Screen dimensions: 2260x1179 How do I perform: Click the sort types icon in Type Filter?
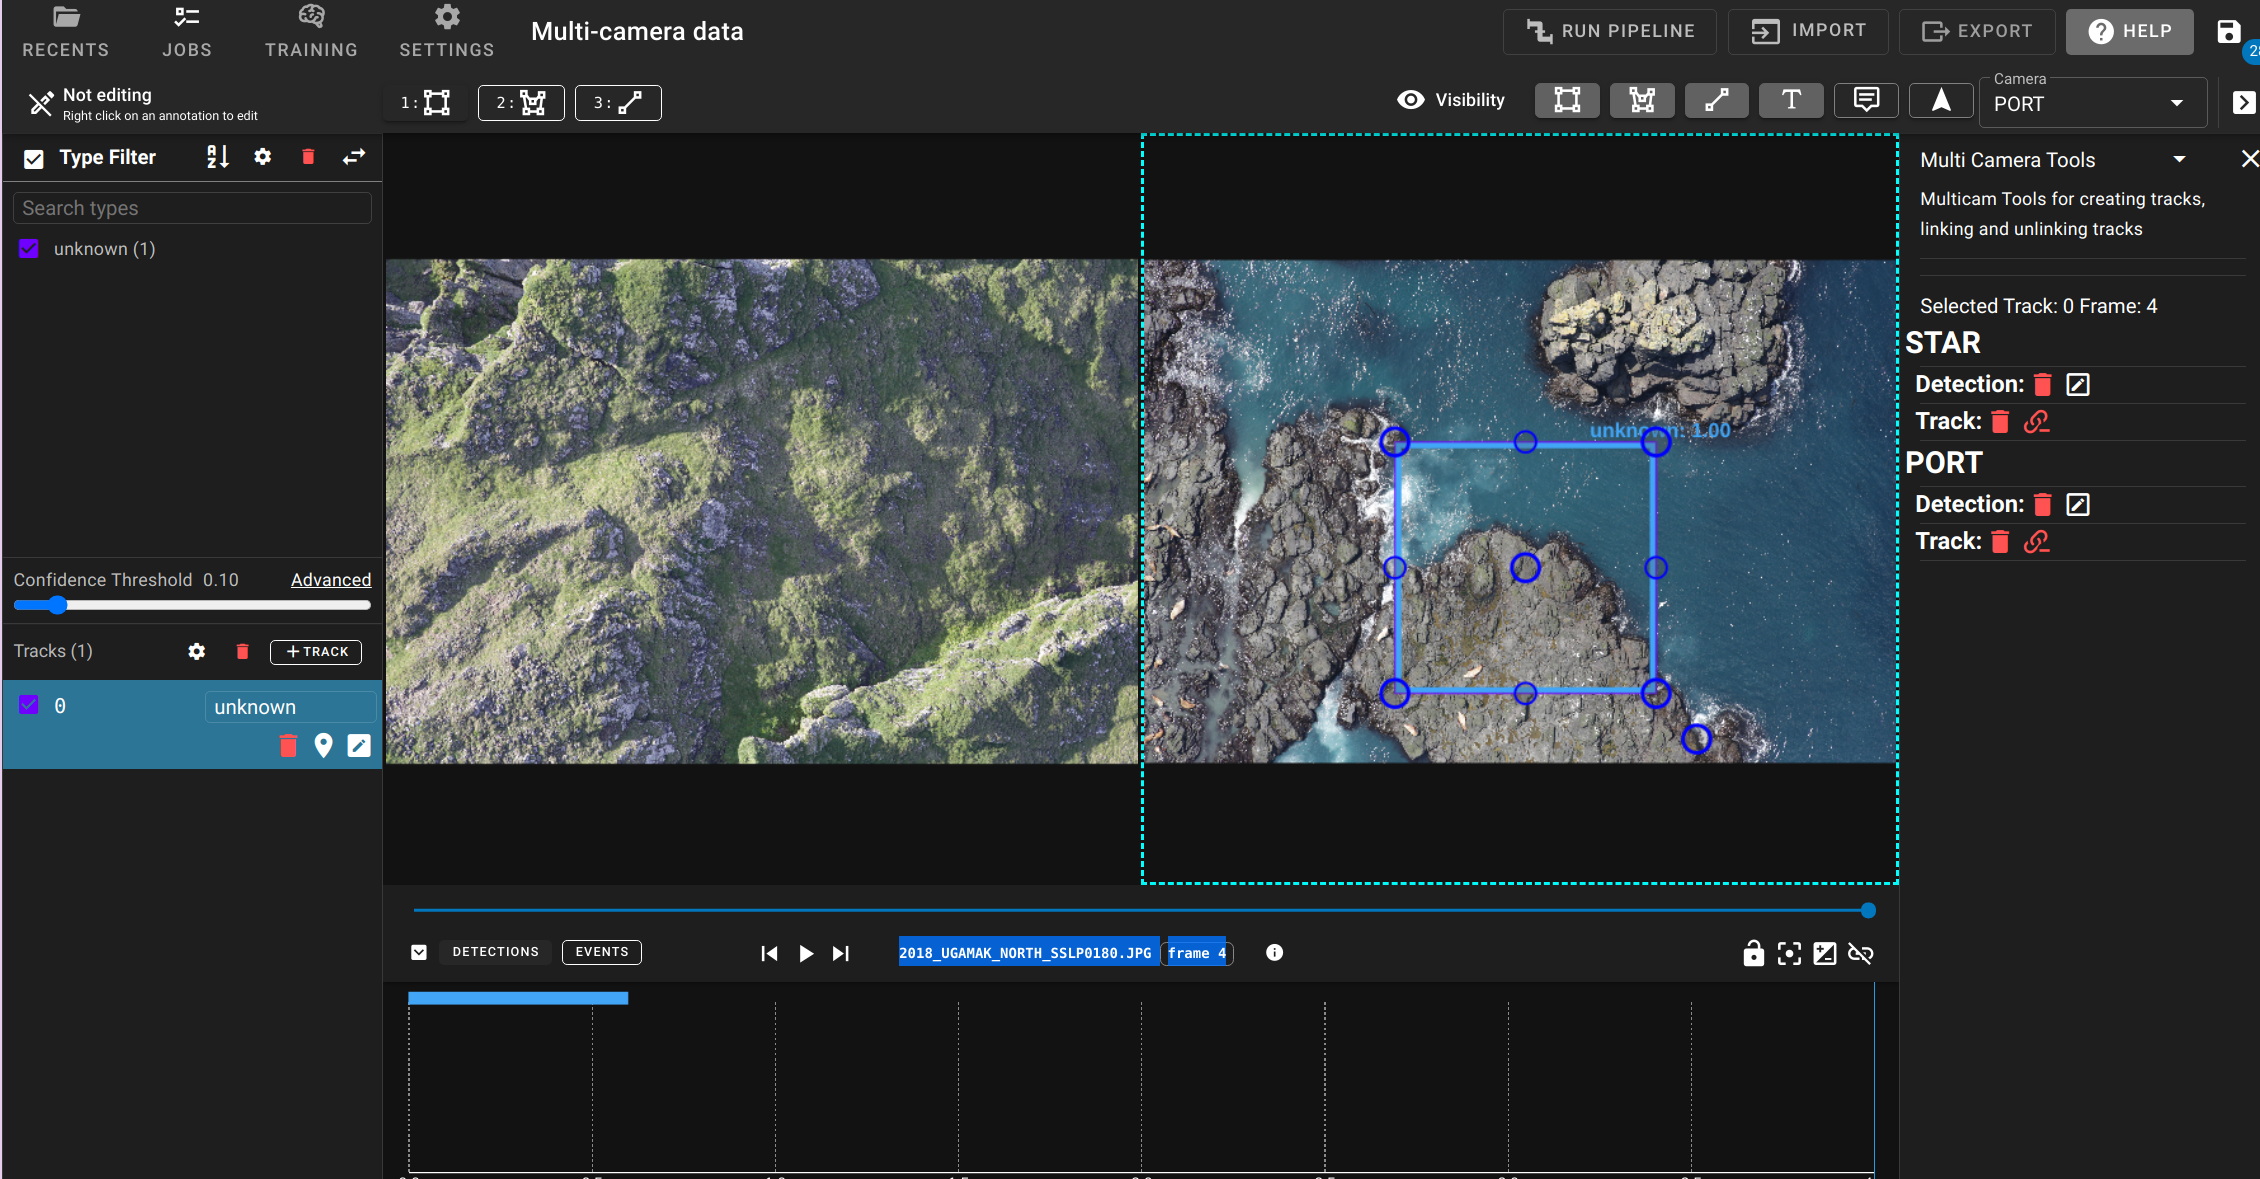pyautogui.click(x=217, y=157)
